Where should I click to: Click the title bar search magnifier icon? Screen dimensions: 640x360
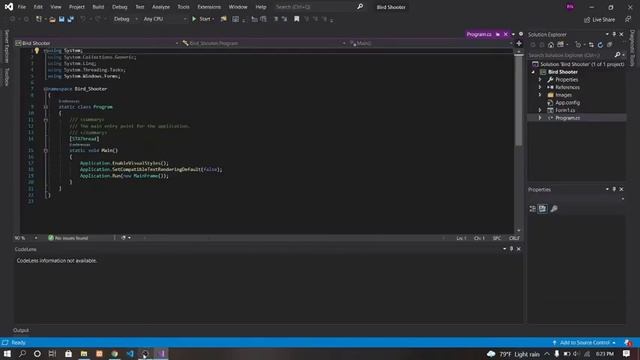[360, 7]
